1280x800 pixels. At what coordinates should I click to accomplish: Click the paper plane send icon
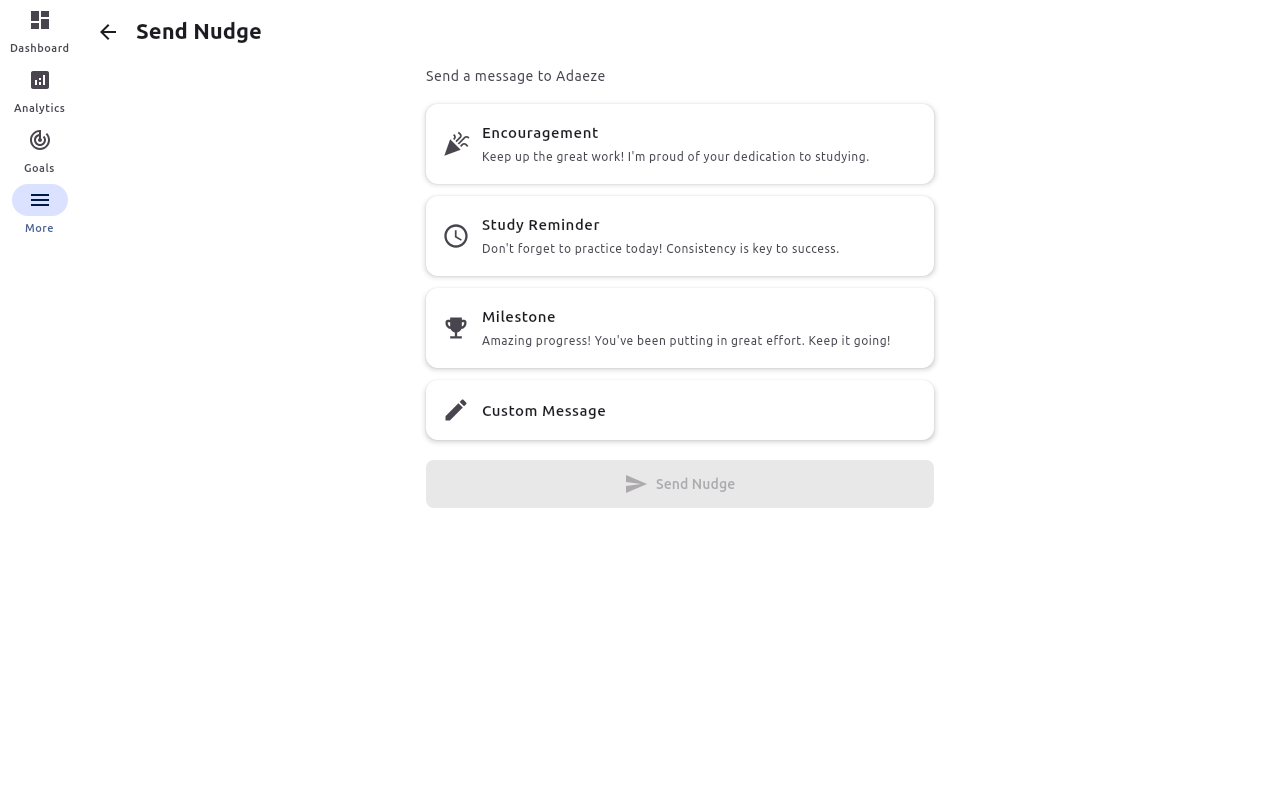click(x=636, y=484)
